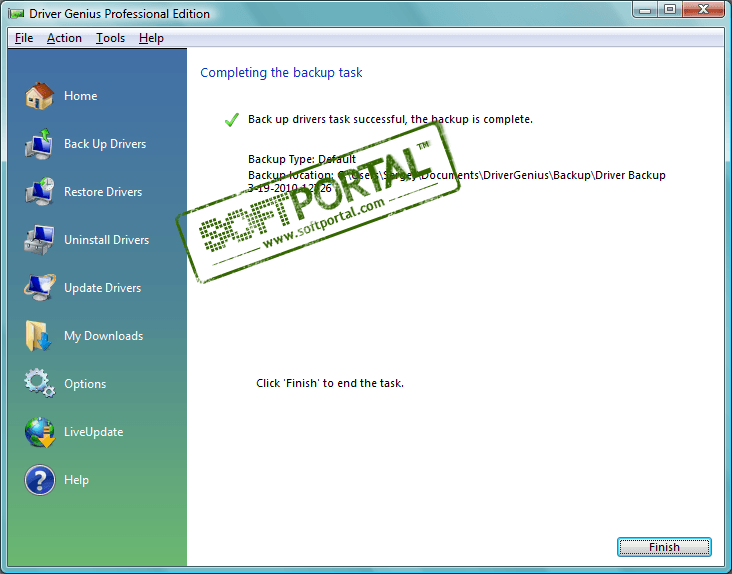Select Back Up Drivers label
This screenshot has width=732, height=574.
pyautogui.click(x=105, y=144)
